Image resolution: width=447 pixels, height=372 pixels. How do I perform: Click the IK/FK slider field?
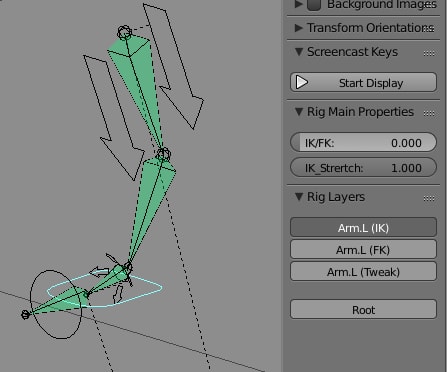[363, 142]
